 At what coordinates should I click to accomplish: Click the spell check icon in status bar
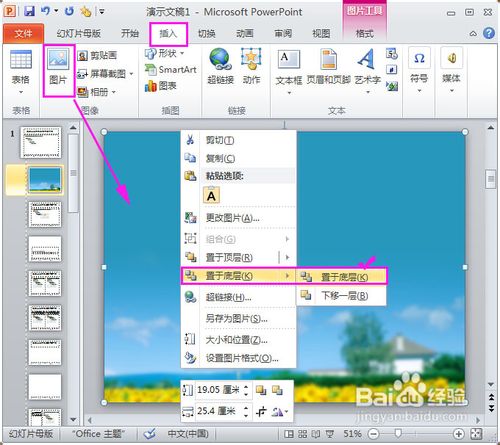[x=150, y=434]
